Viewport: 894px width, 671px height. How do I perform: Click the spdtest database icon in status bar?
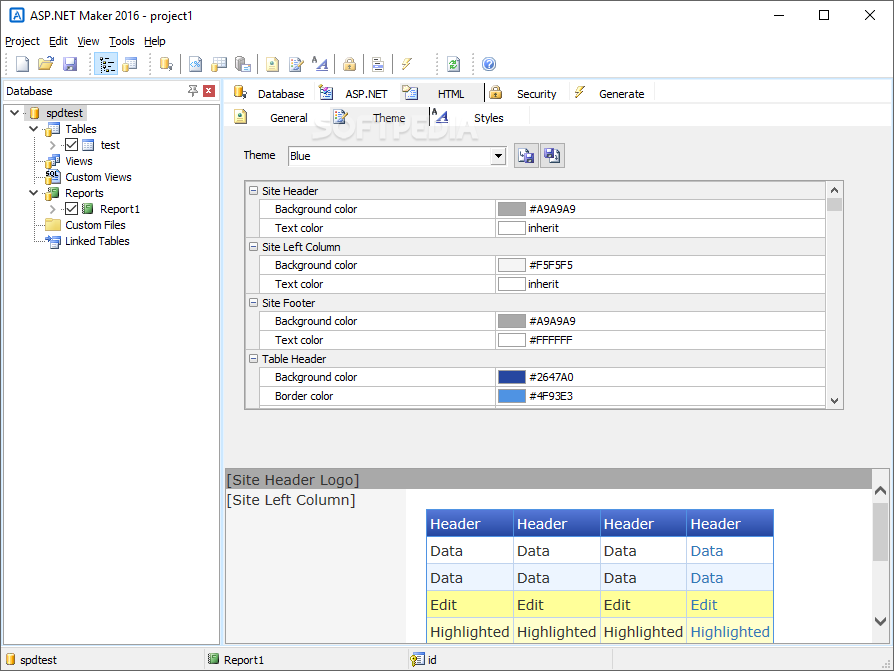pos(10,660)
